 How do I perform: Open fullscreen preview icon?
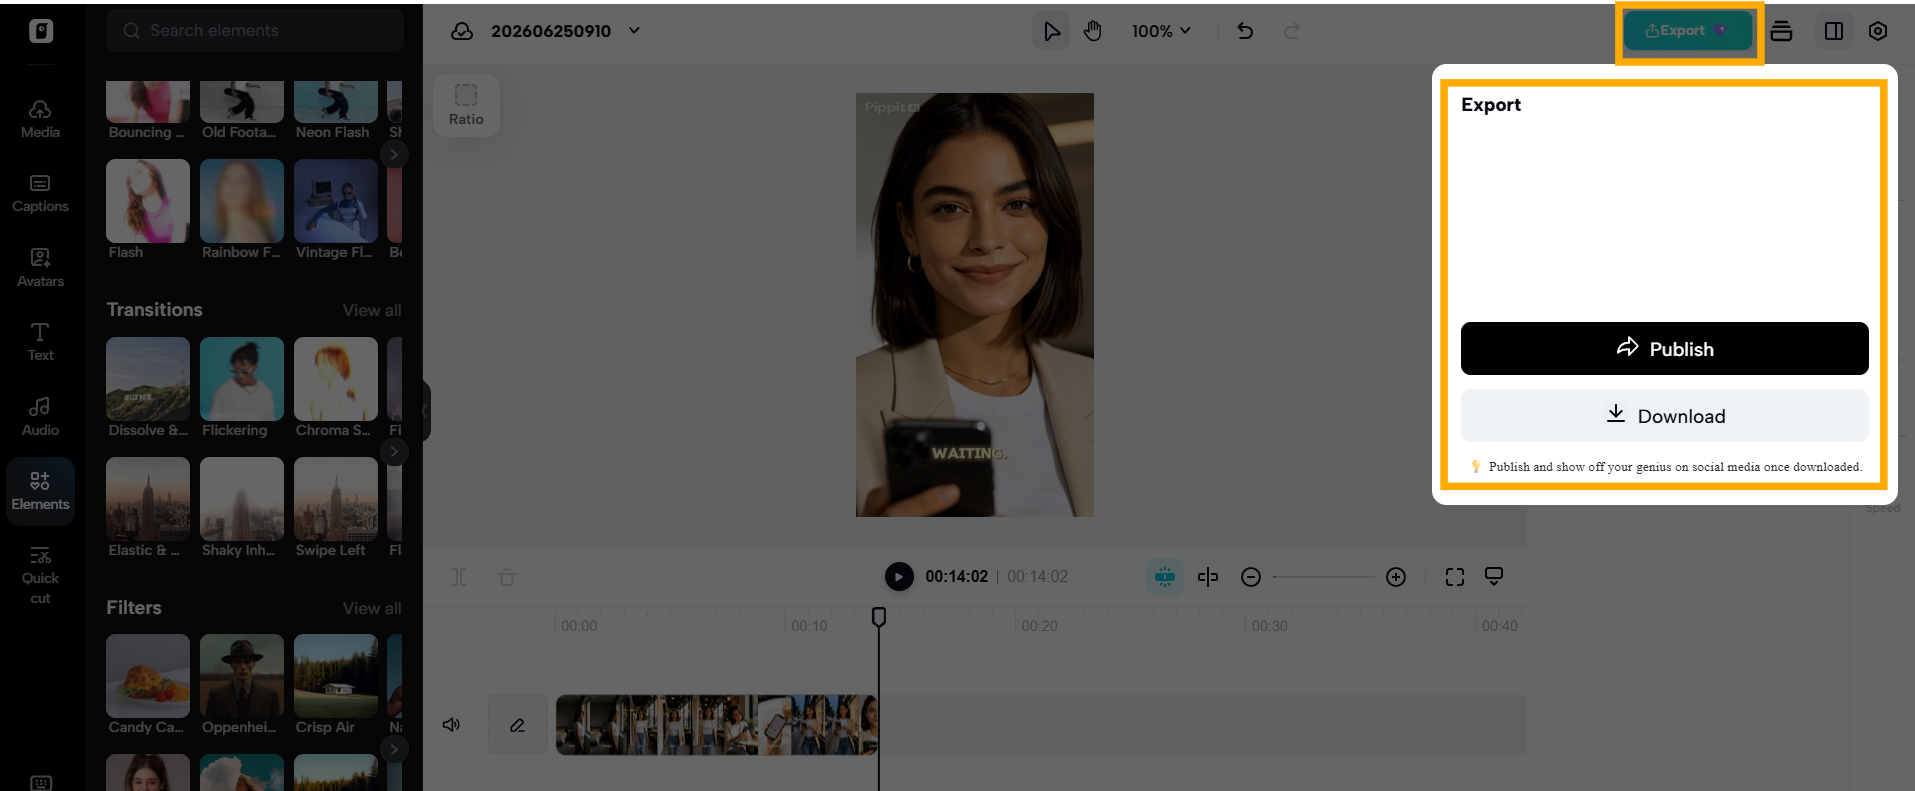pyautogui.click(x=1455, y=577)
